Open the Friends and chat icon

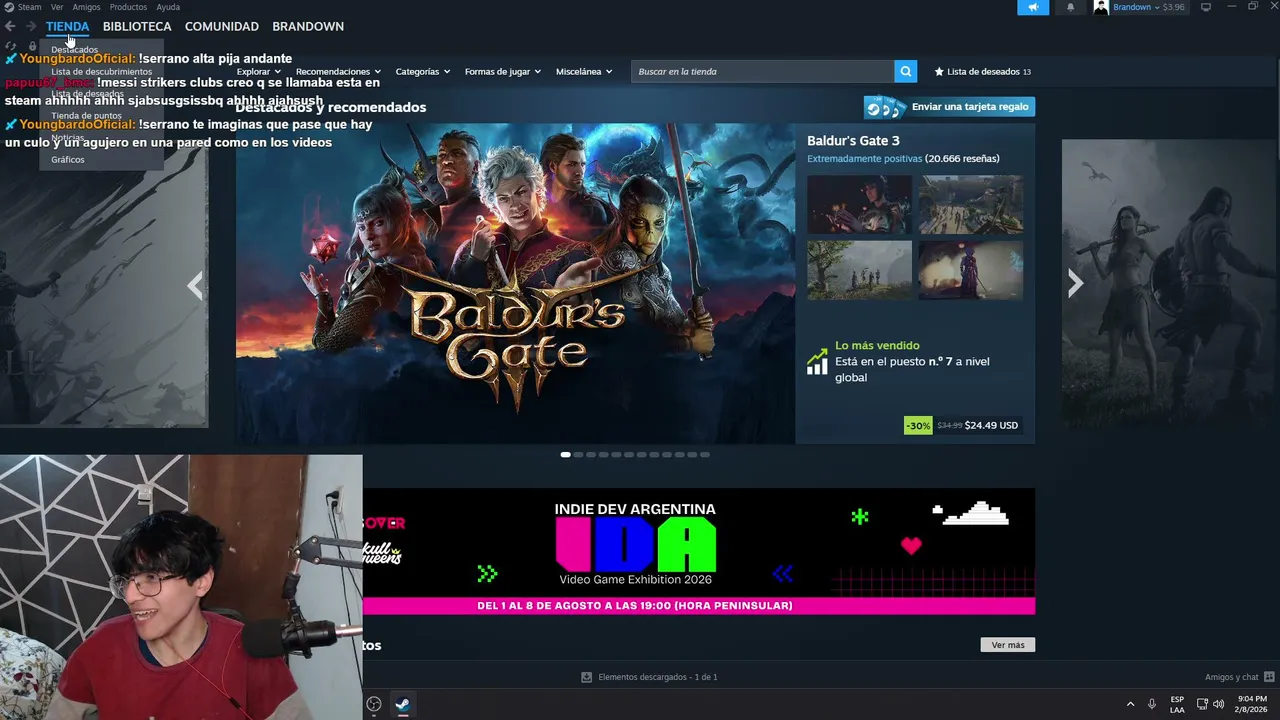1269,677
